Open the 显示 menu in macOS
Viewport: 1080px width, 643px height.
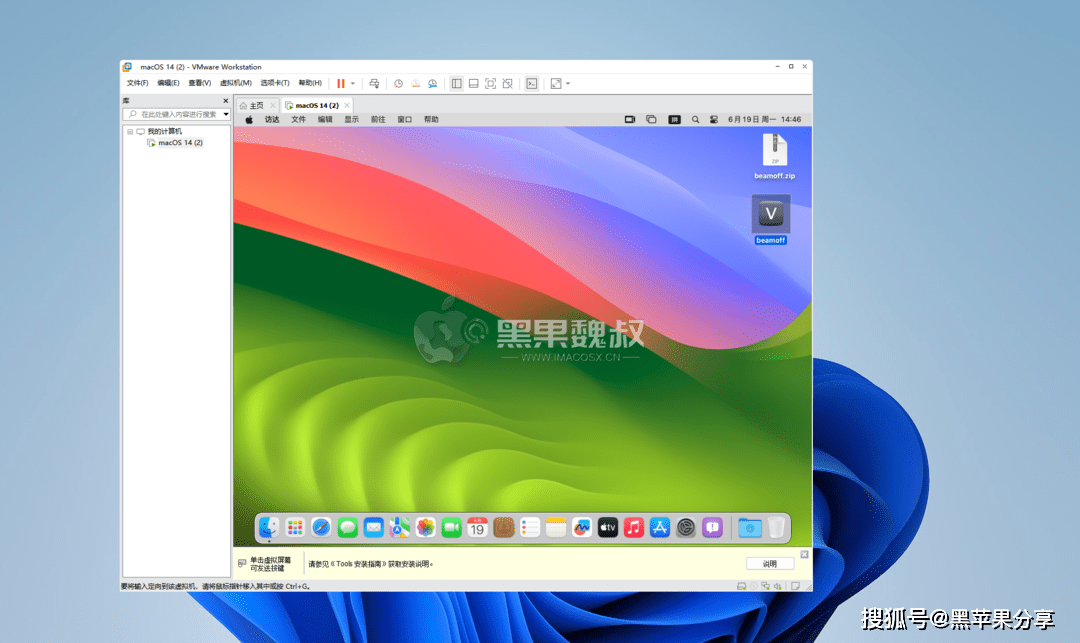pyautogui.click(x=352, y=120)
